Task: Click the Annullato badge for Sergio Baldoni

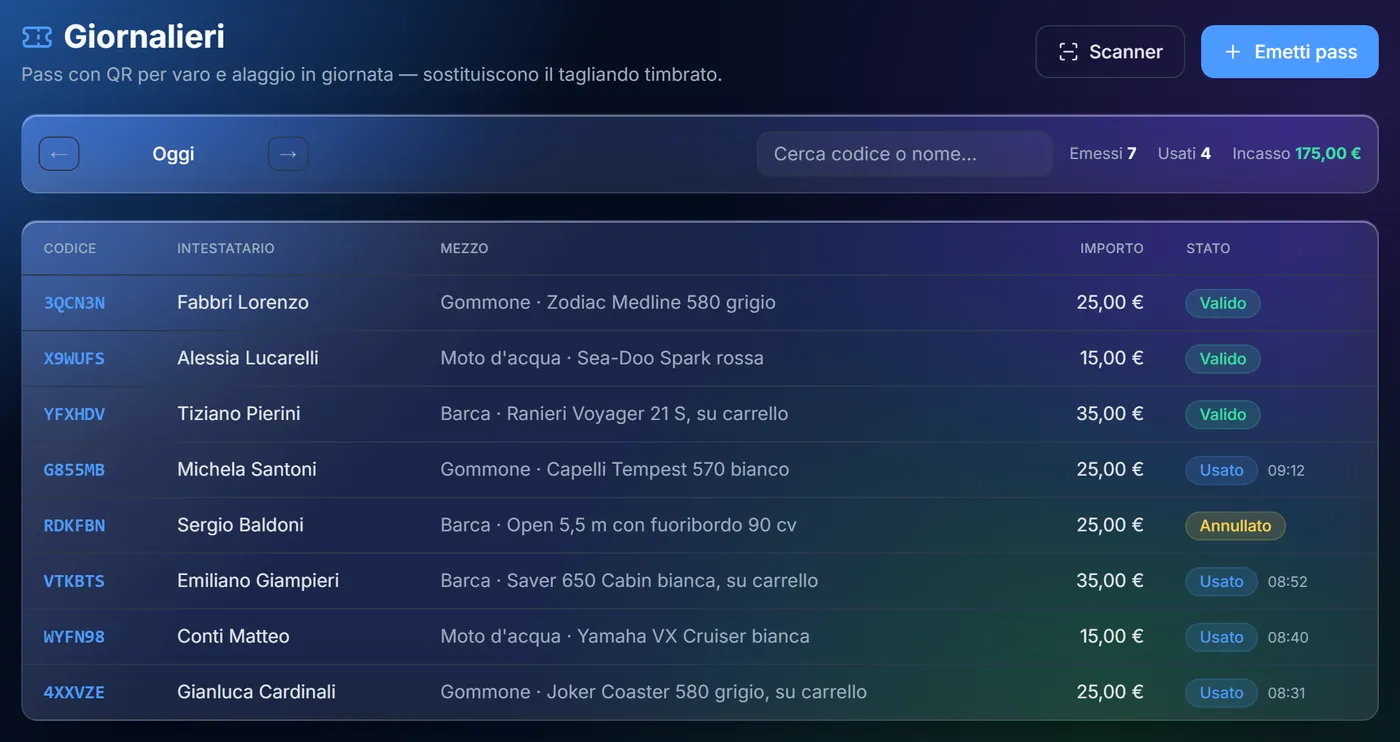Action: click(1235, 526)
